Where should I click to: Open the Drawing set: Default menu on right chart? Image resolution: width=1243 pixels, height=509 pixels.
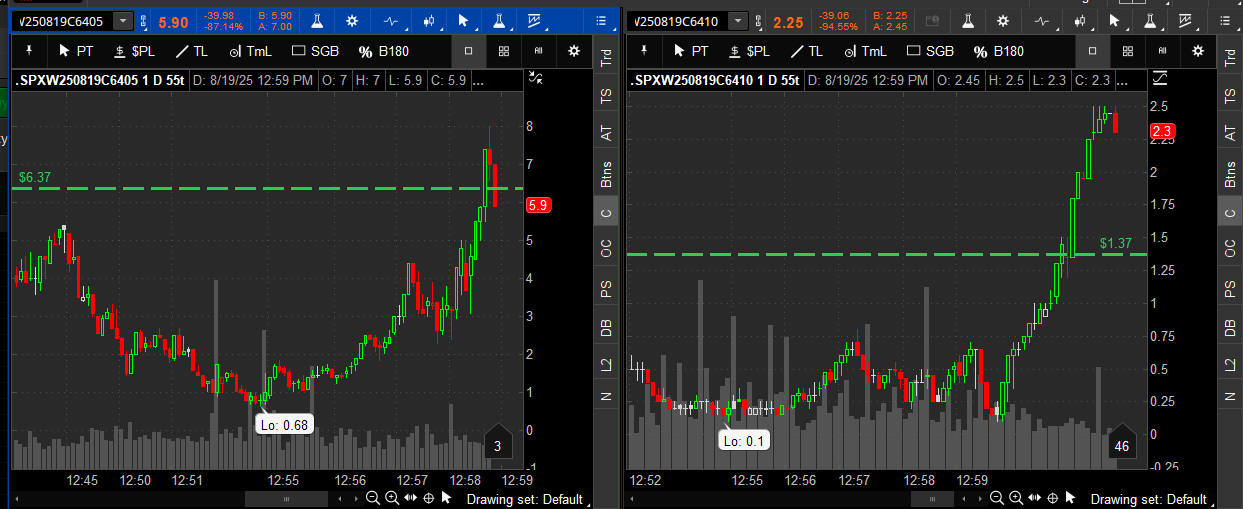(x=1148, y=499)
